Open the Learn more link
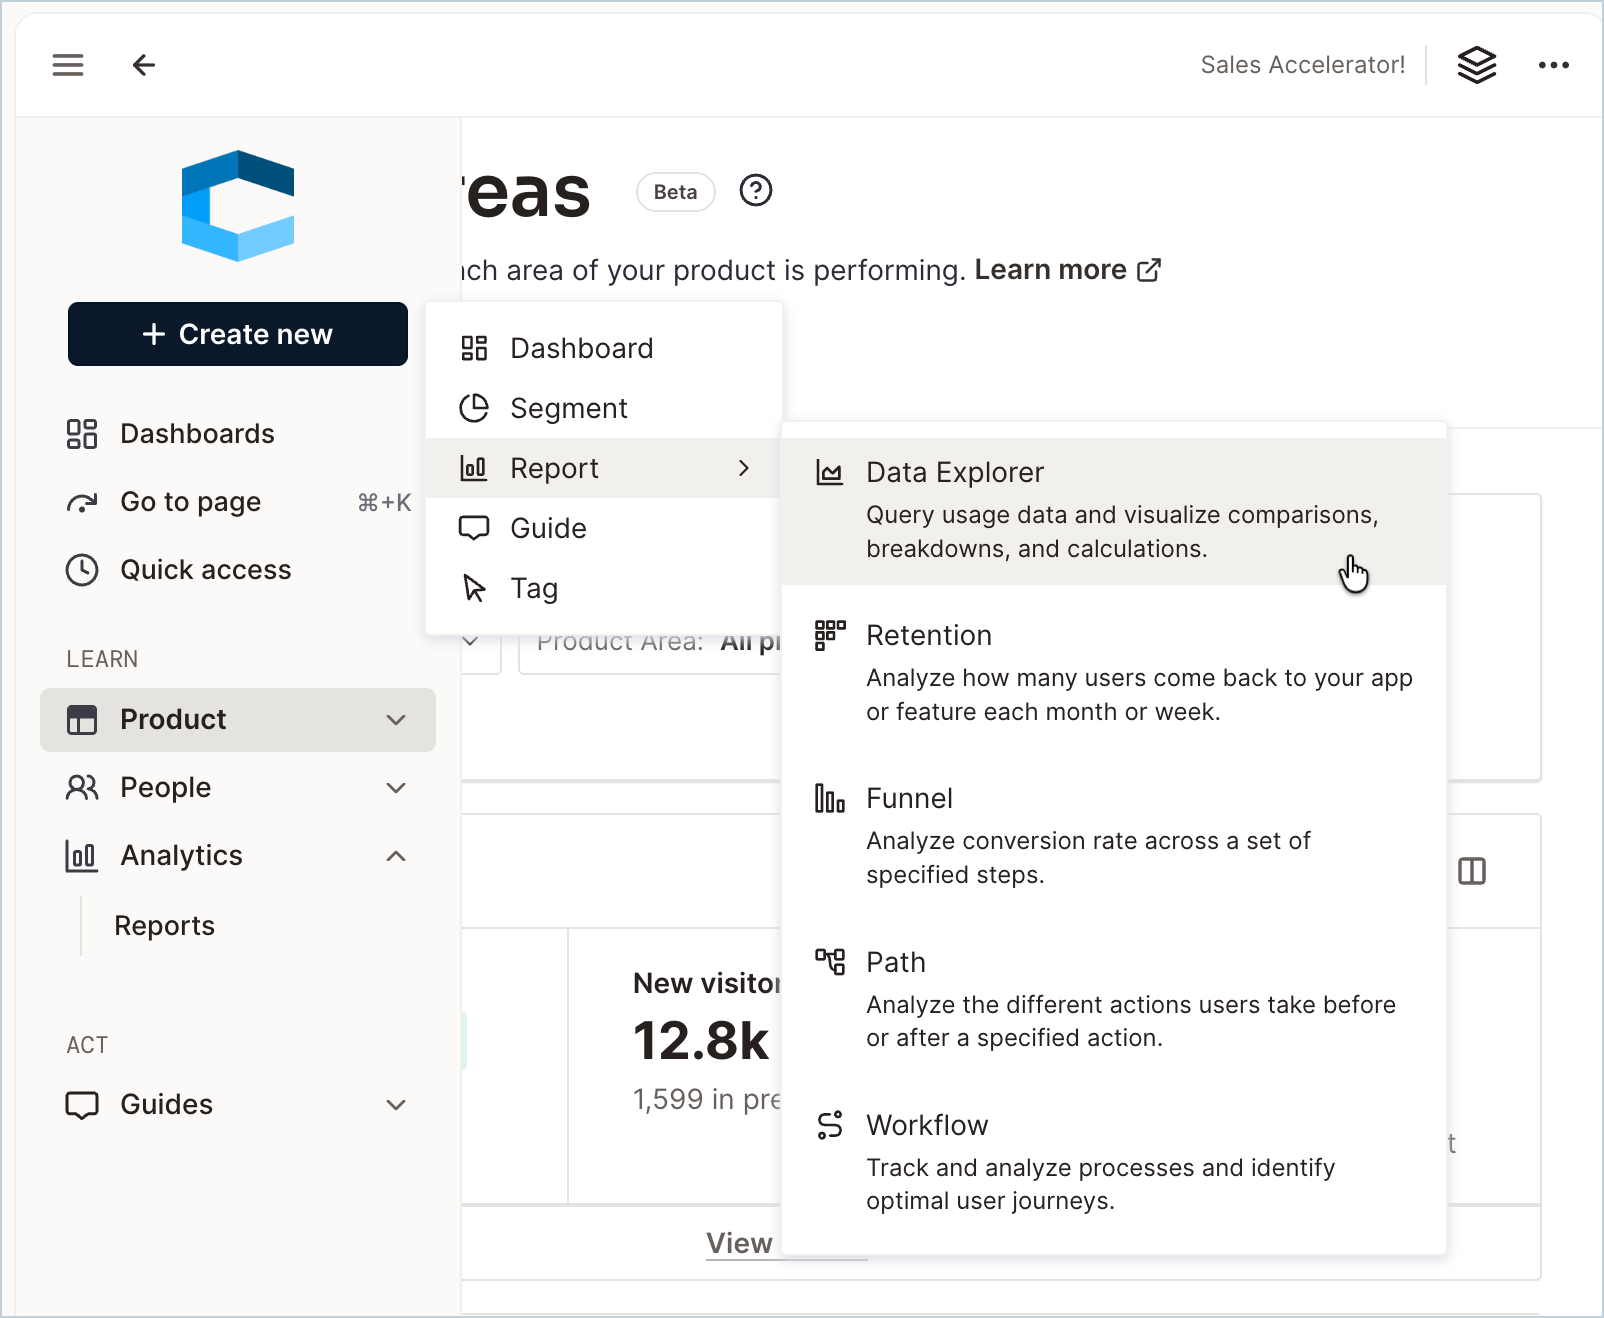The height and width of the screenshot is (1318, 1604). click(1067, 270)
